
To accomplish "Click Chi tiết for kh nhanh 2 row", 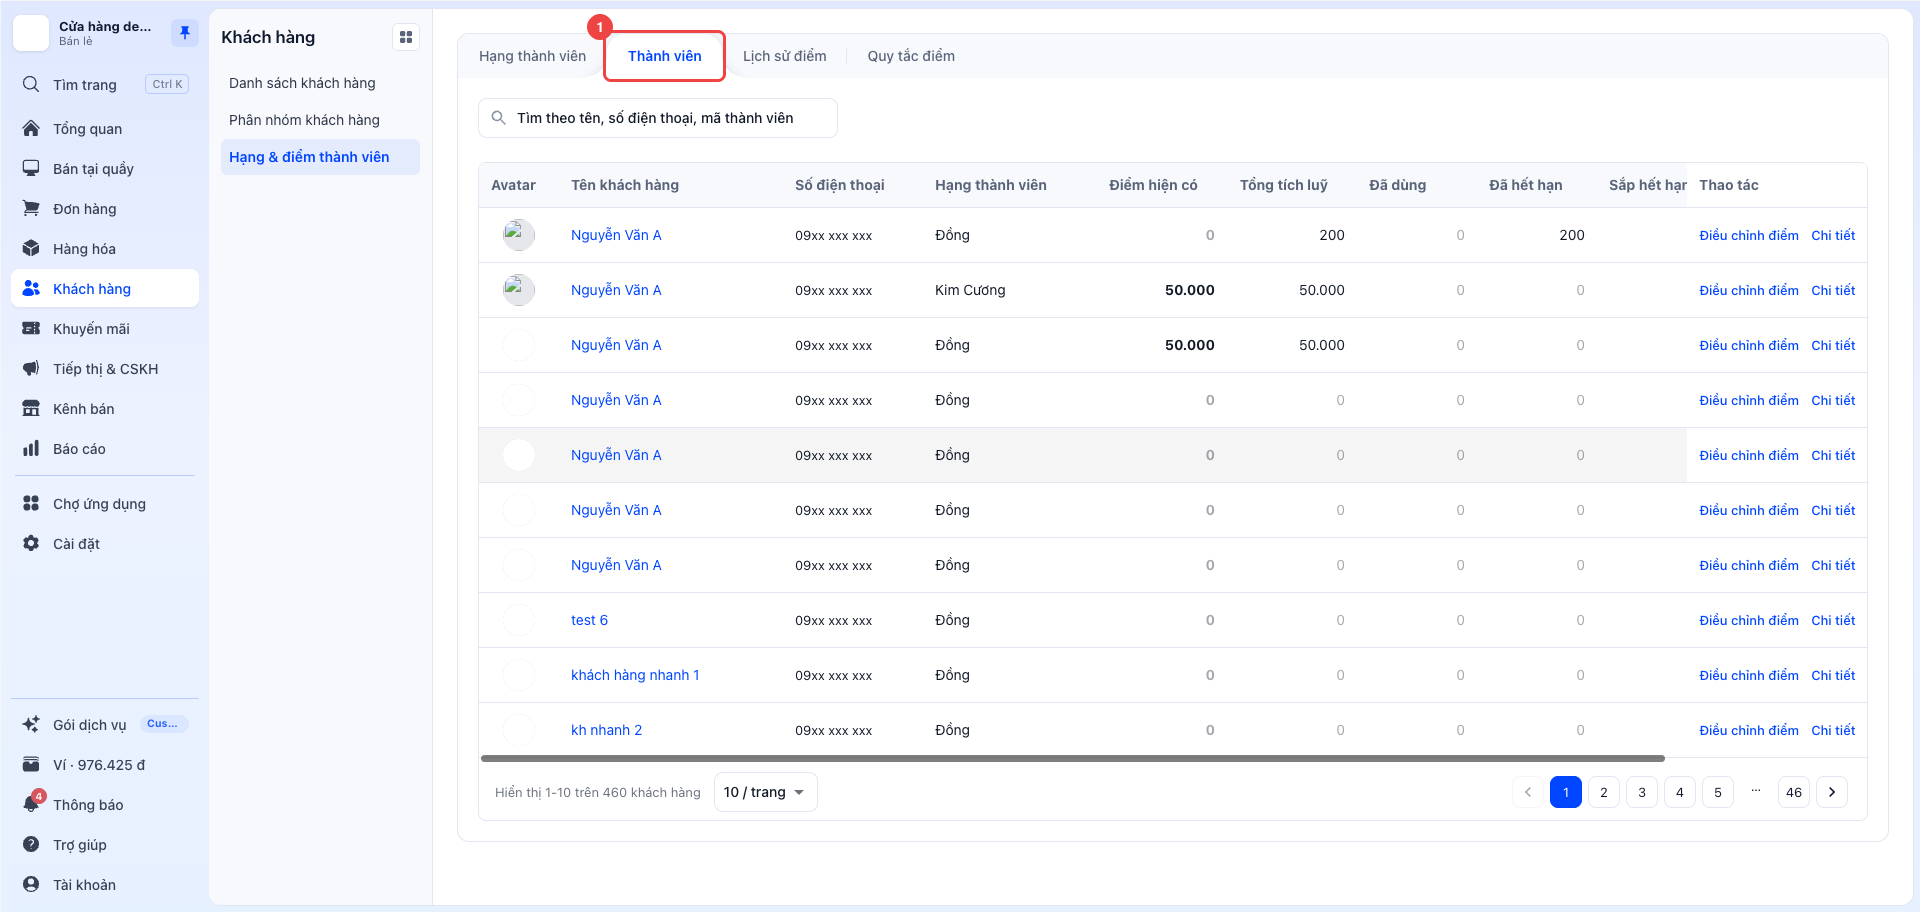I will point(1833,730).
